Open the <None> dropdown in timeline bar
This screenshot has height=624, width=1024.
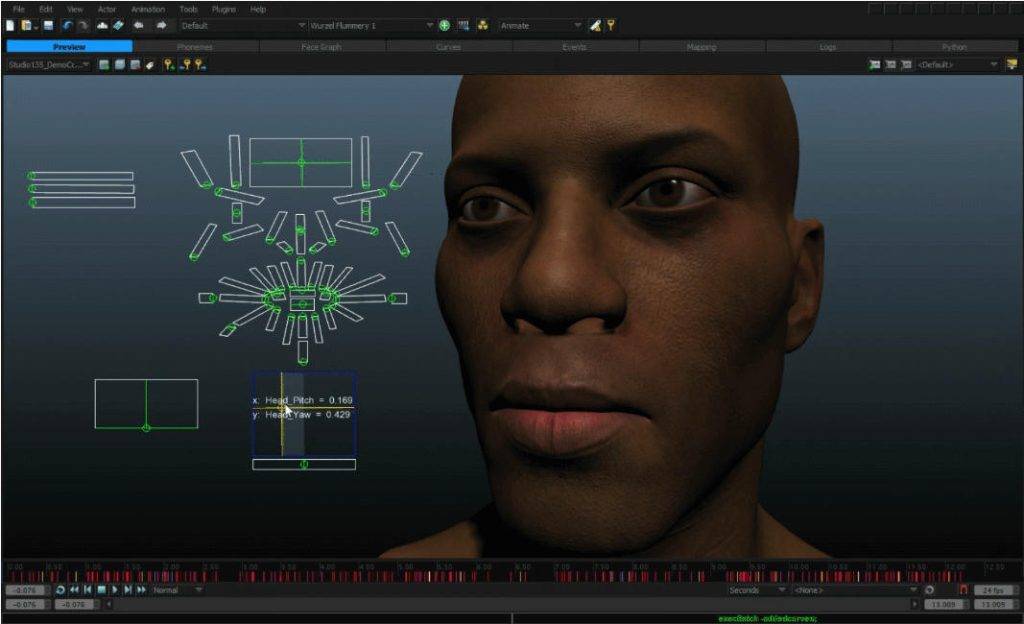[x=856, y=590]
